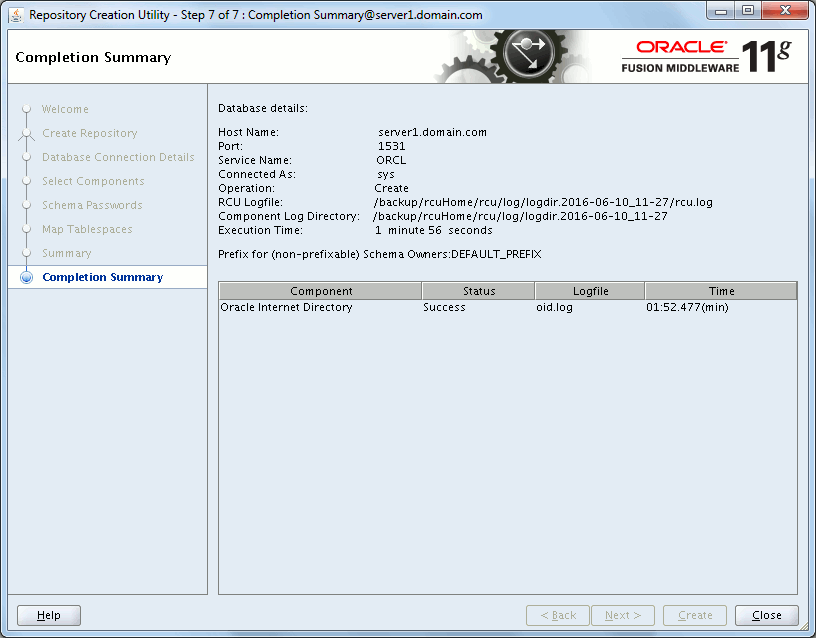Screen dimensions: 816x638
Task: Open the Map Tablespaces step
Action: click(87, 229)
